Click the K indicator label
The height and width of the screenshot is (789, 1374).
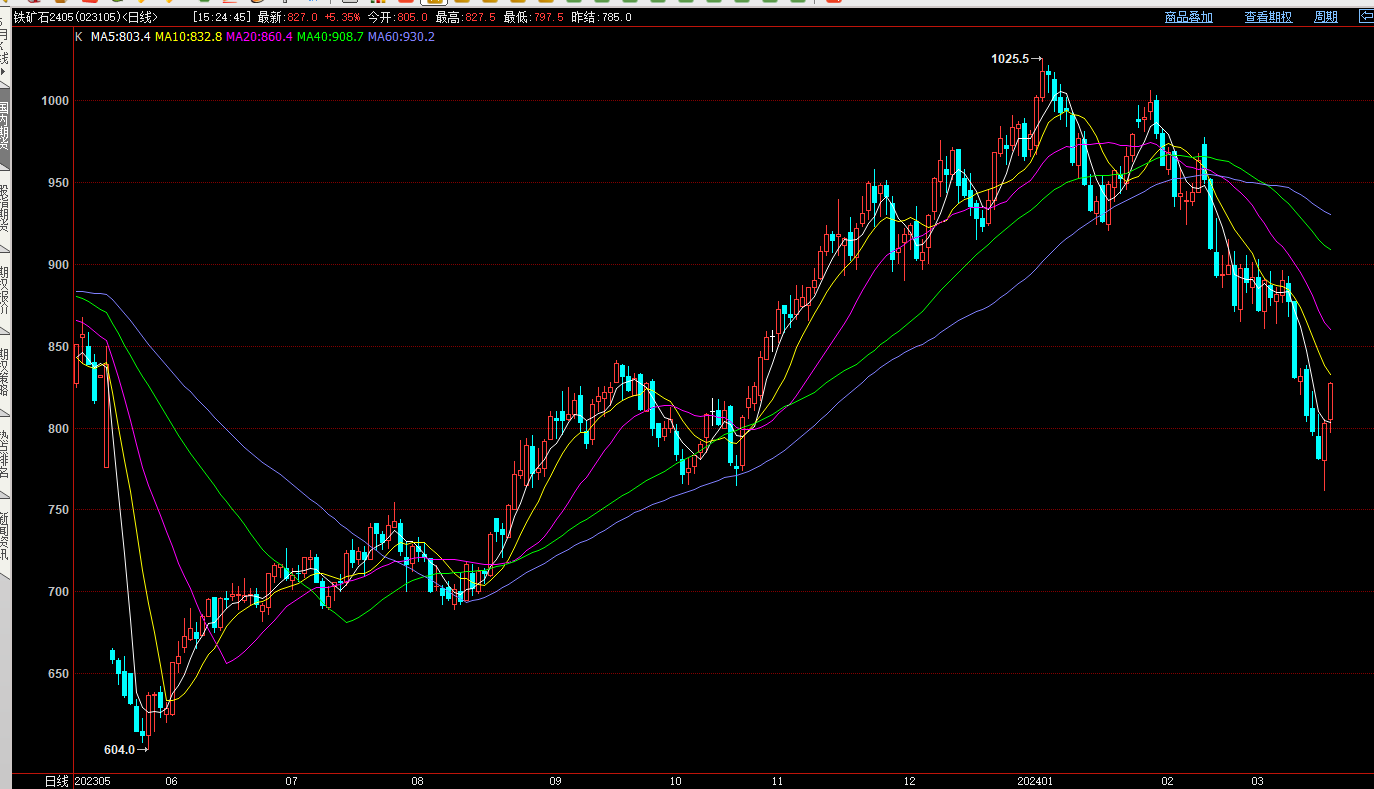pyautogui.click(x=79, y=37)
